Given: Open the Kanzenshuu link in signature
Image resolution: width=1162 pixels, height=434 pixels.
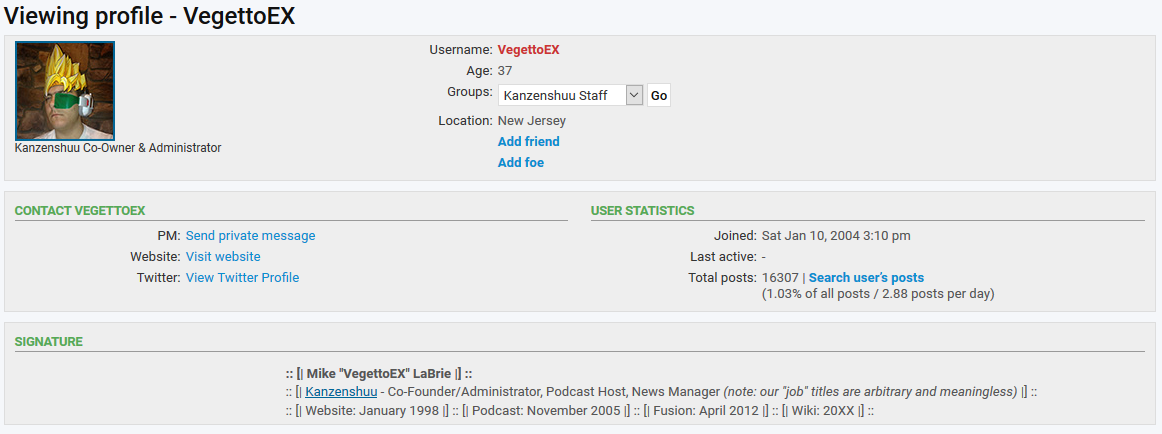Looking at the screenshot, I should [x=341, y=392].
